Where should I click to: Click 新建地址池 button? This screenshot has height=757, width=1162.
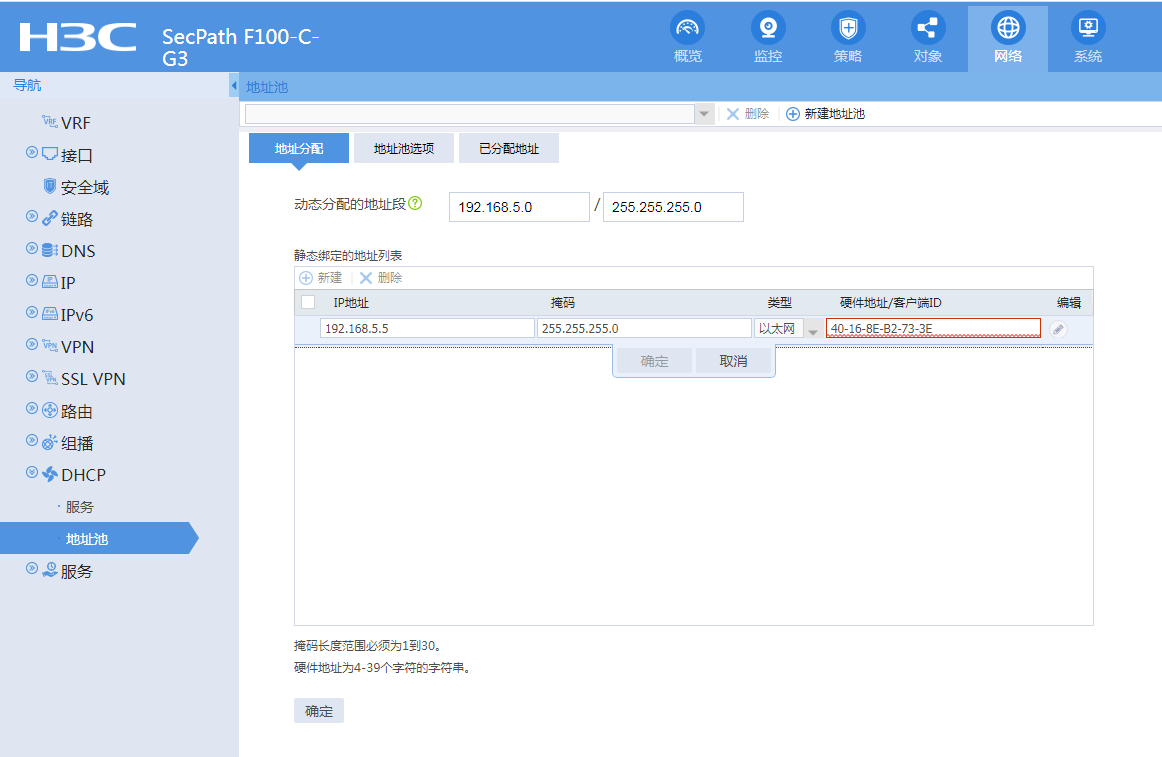pyautogui.click(x=826, y=114)
